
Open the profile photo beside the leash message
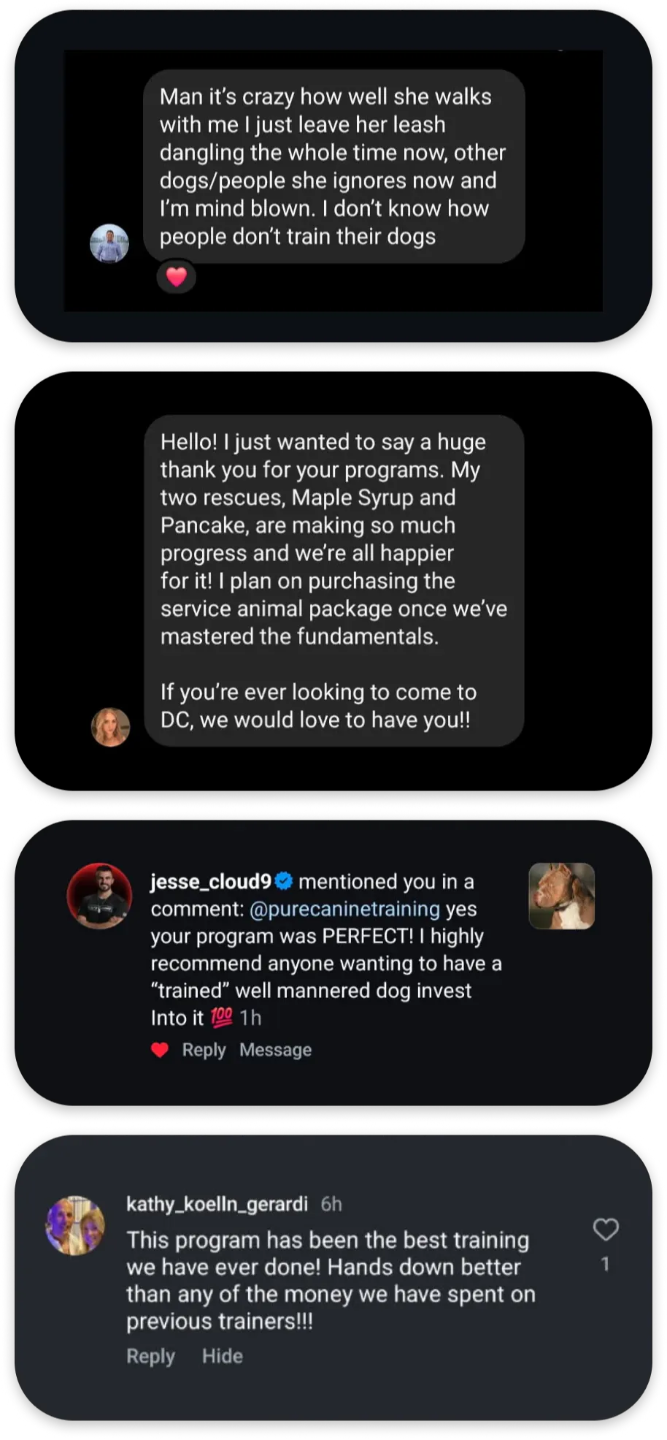(x=110, y=243)
